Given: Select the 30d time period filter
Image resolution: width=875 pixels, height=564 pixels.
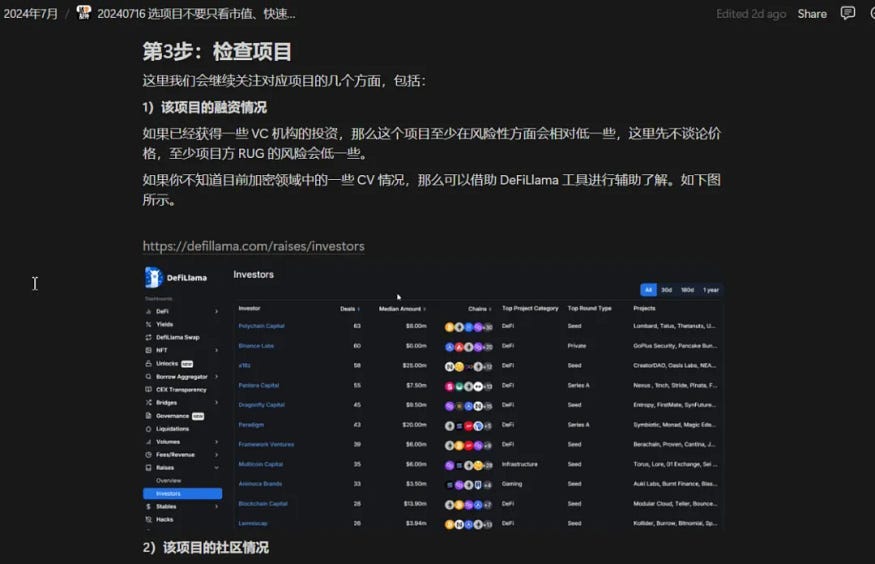Looking at the screenshot, I should (667, 290).
